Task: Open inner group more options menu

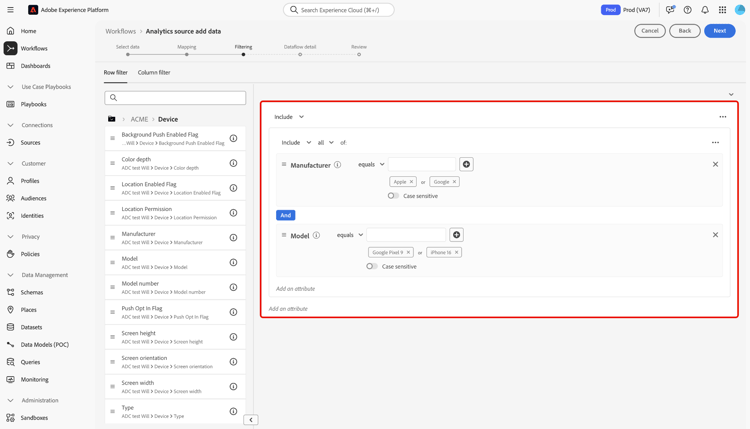Action: [x=715, y=143]
